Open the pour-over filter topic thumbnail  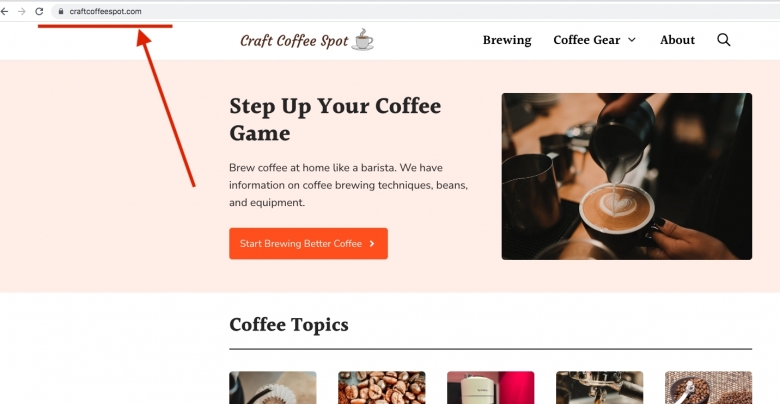(x=273, y=388)
